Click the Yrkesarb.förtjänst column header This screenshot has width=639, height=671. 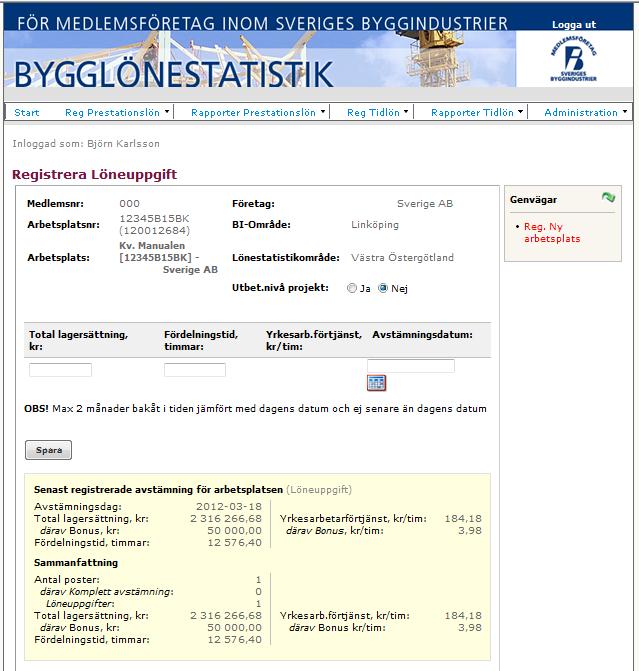314,341
